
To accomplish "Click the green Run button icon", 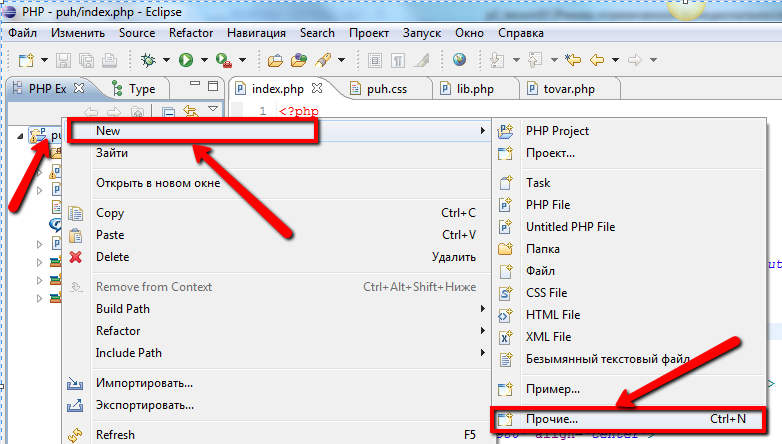I will pos(186,60).
